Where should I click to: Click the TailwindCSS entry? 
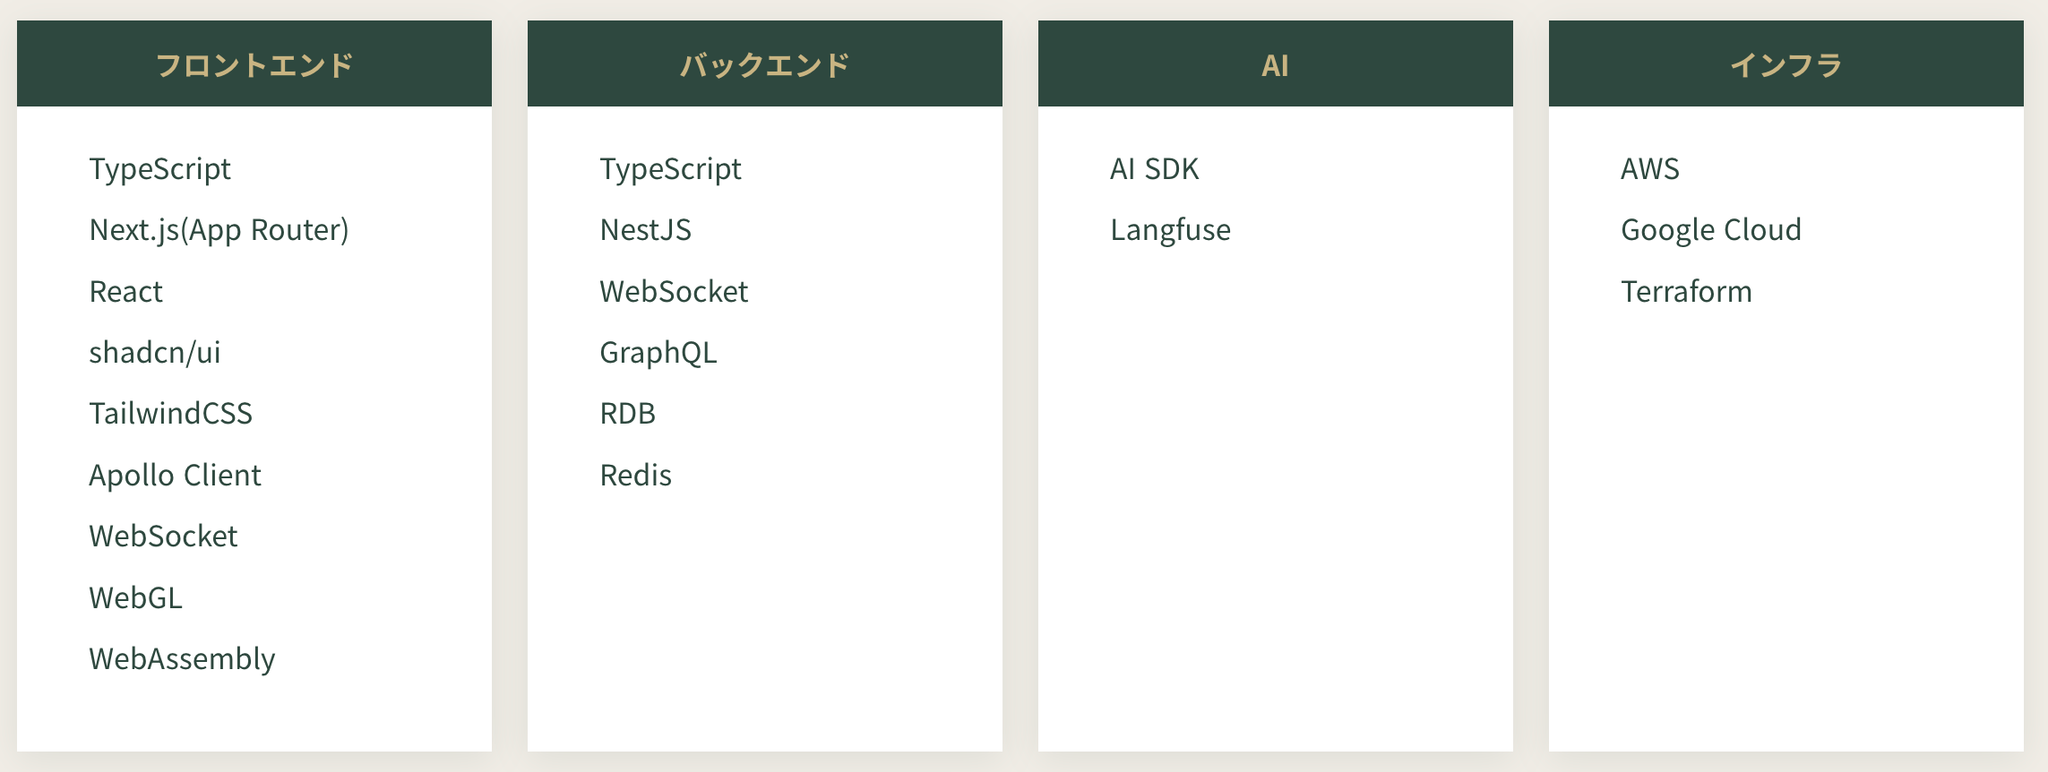(x=171, y=414)
